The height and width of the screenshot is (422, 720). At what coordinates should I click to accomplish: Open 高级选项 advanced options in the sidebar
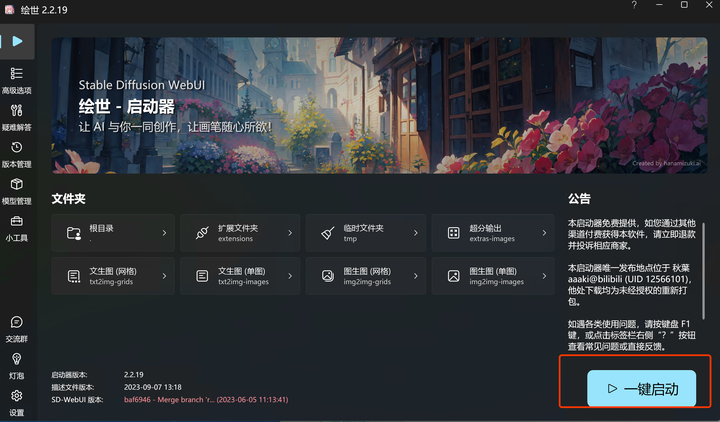17,80
